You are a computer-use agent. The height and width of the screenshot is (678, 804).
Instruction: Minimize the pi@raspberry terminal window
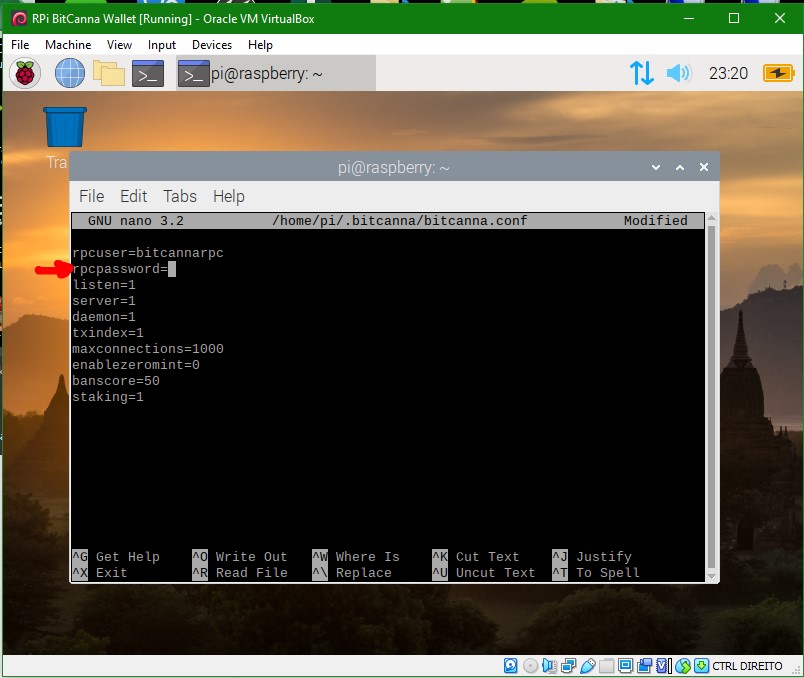pos(656,167)
